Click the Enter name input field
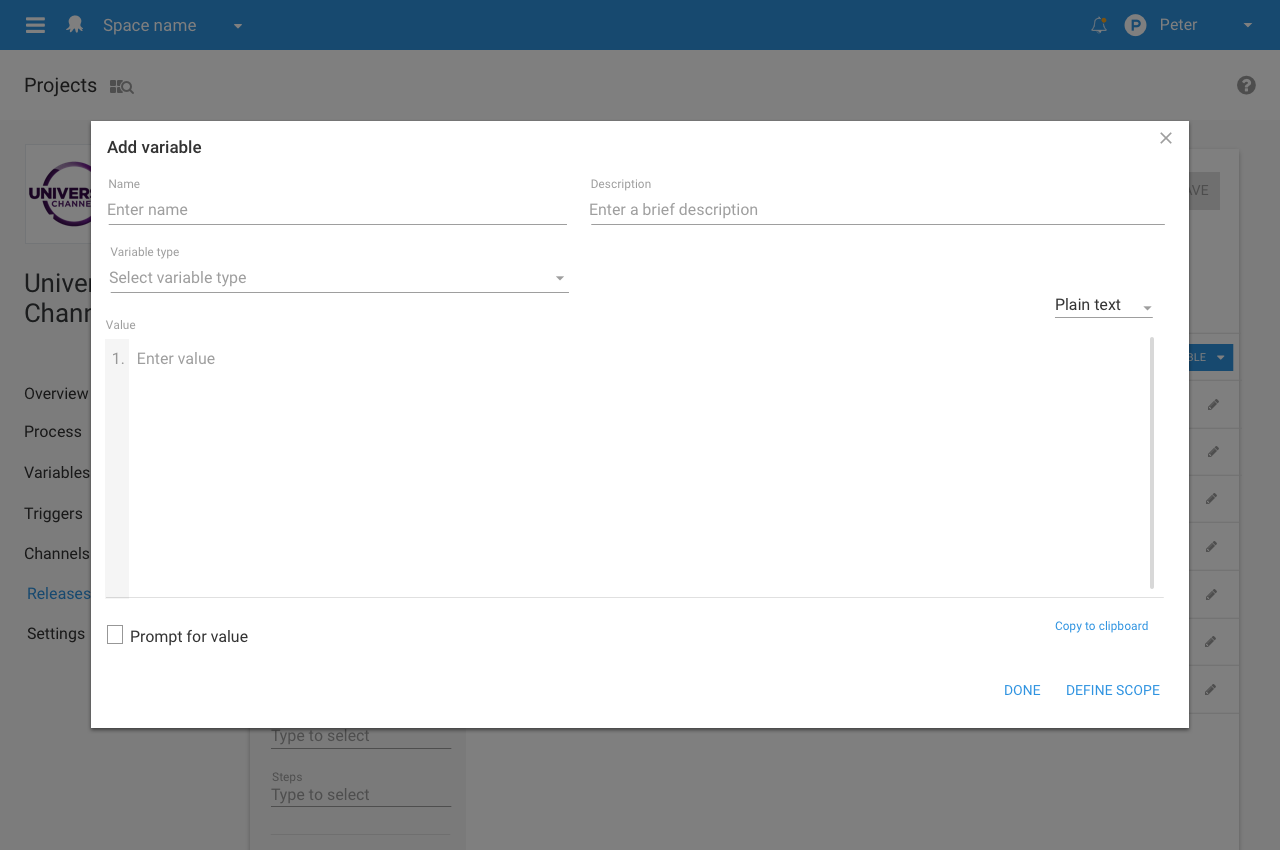 click(x=337, y=210)
